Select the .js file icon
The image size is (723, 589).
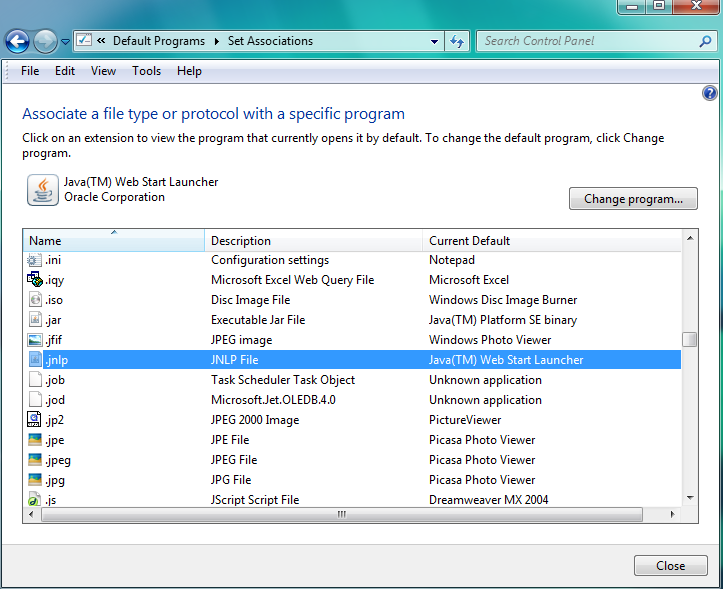click(35, 500)
